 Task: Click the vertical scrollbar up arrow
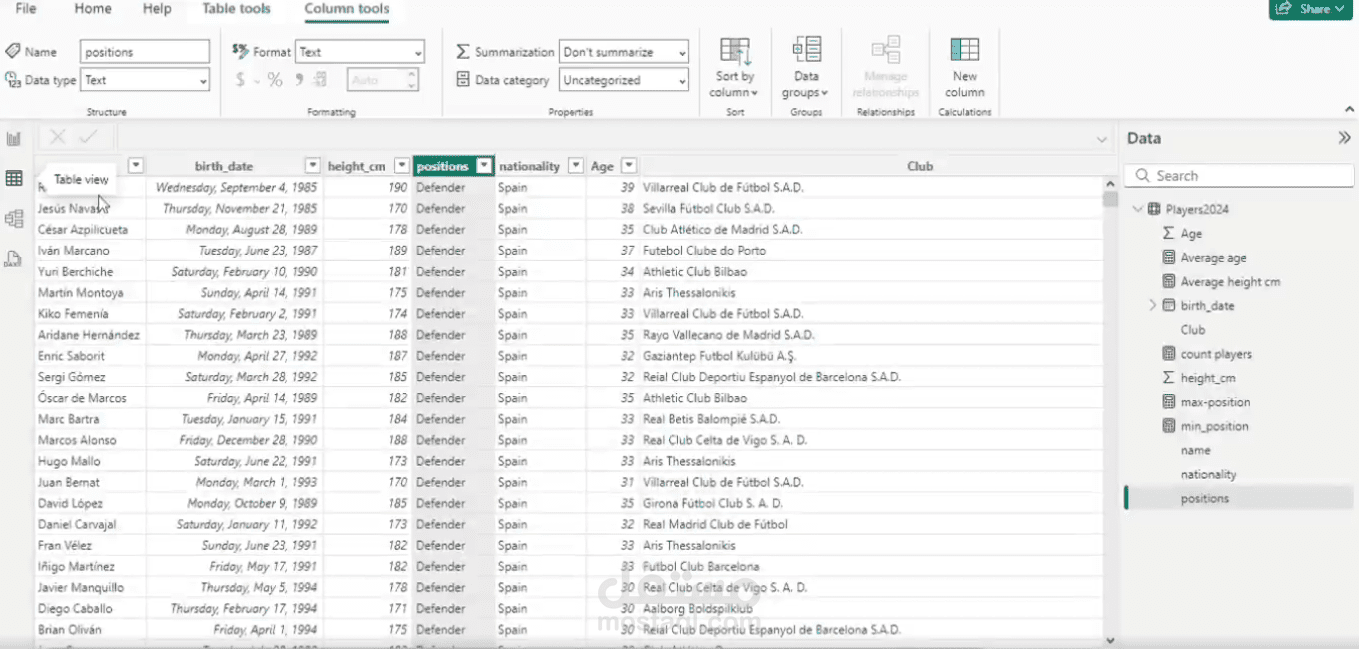pos(1110,184)
